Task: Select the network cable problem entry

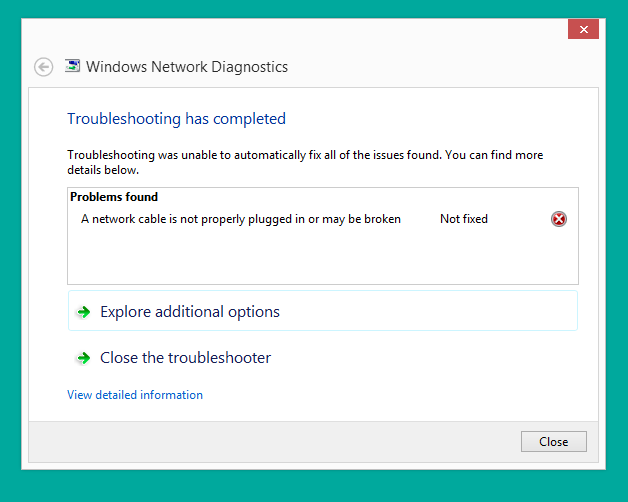Action: click(x=240, y=219)
